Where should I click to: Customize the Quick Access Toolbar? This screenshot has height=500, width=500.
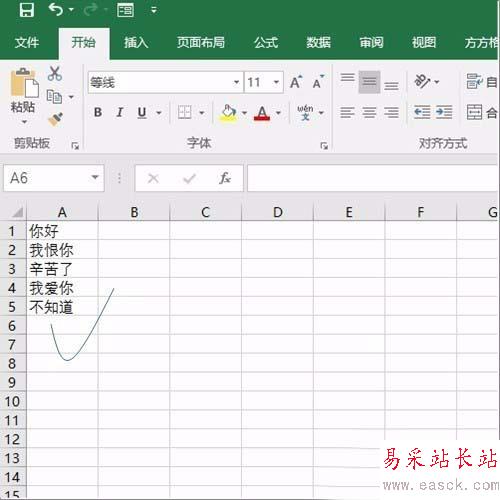pyautogui.click(x=154, y=10)
